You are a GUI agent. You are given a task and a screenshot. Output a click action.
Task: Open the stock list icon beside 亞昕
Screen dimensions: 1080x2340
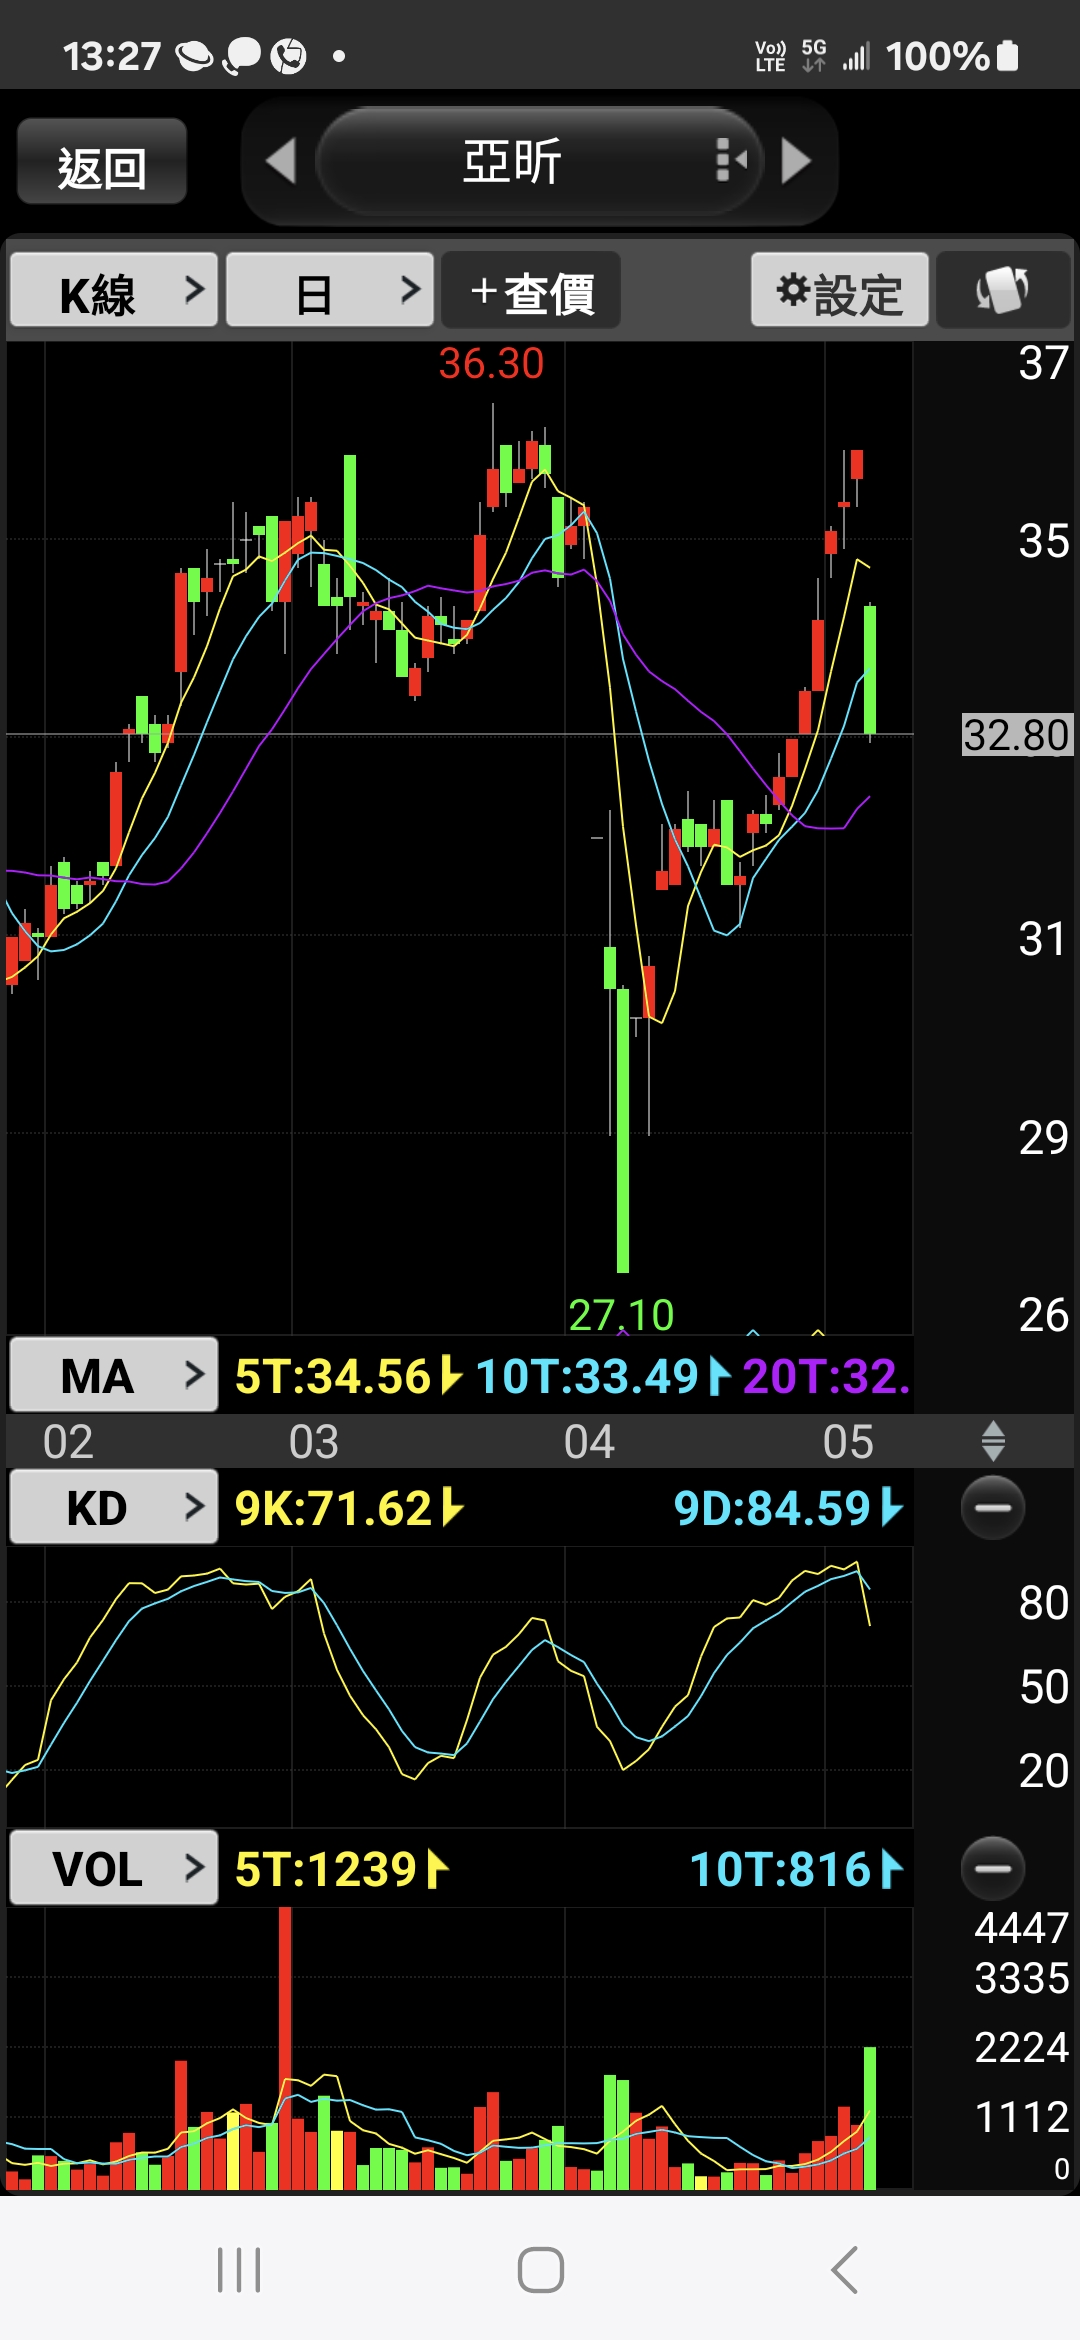[731, 160]
